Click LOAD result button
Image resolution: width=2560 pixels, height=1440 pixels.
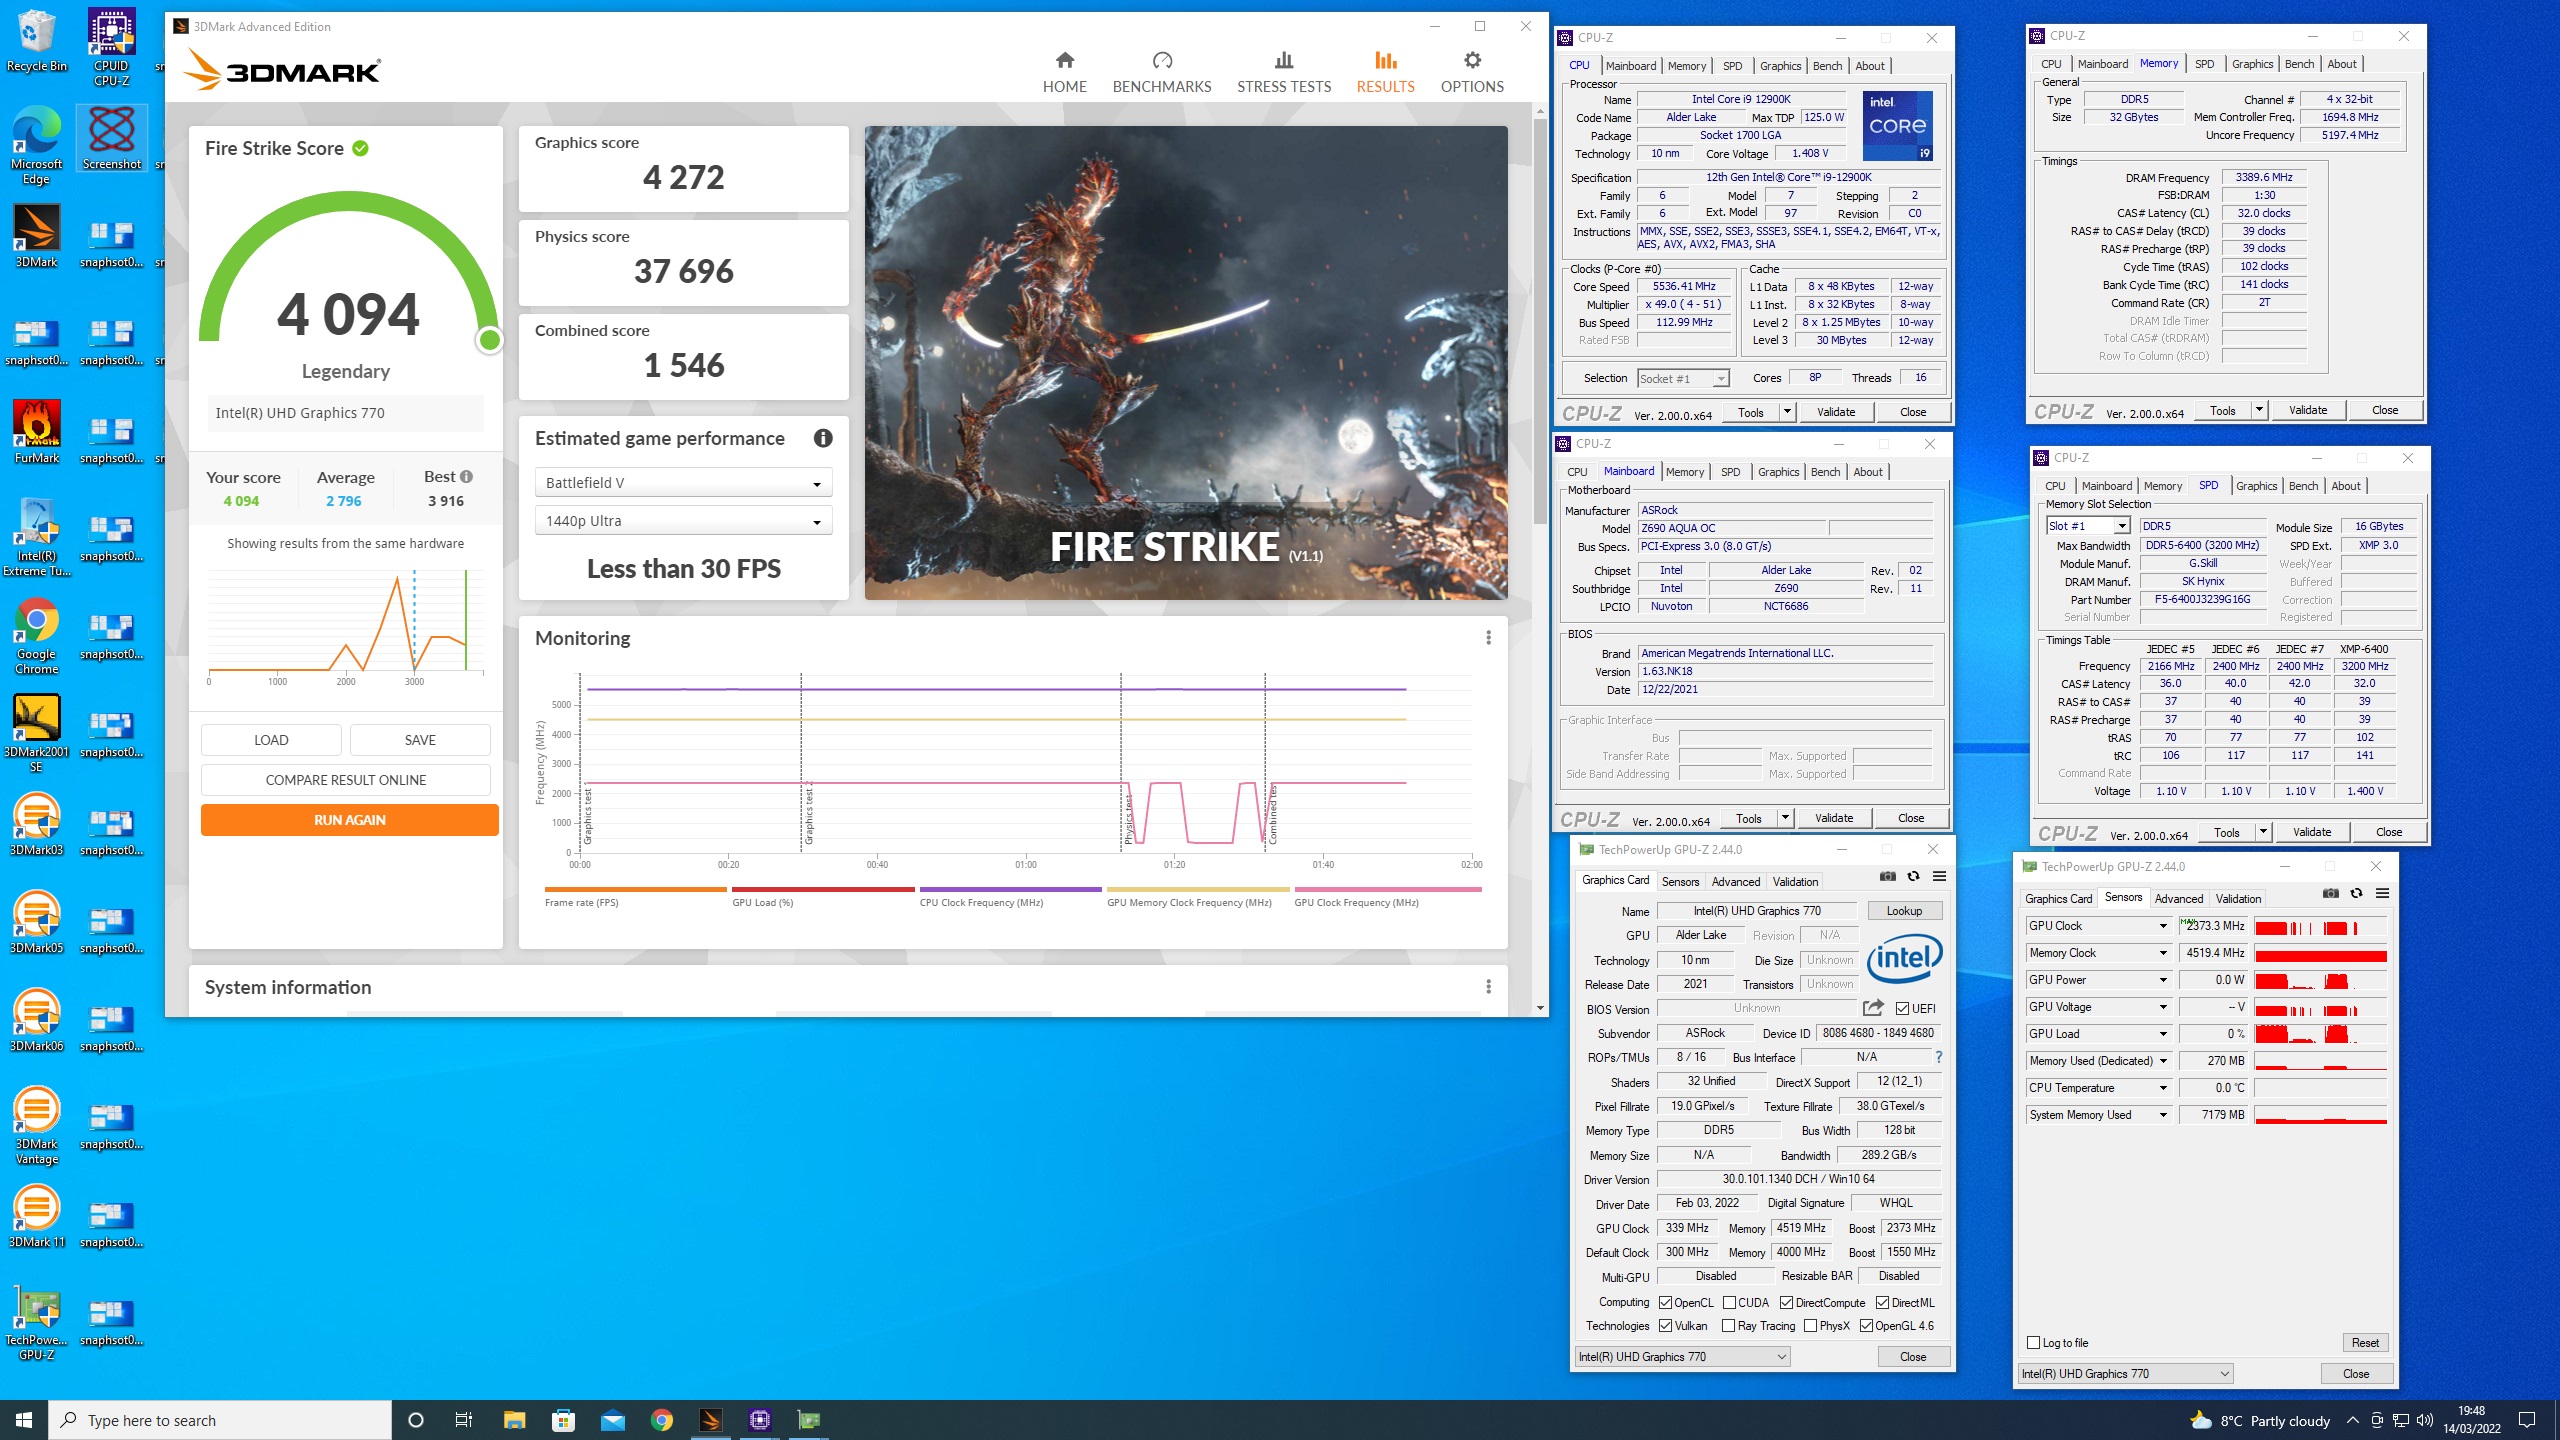click(x=271, y=740)
